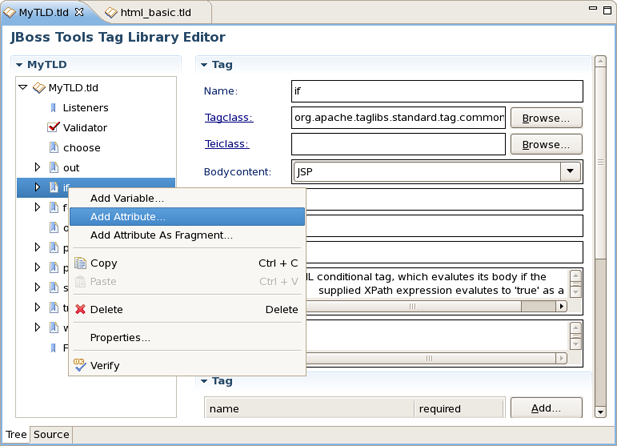Close the MyTLD.tld editor tab
Screen dimensions: 617x446
[x=79, y=12]
